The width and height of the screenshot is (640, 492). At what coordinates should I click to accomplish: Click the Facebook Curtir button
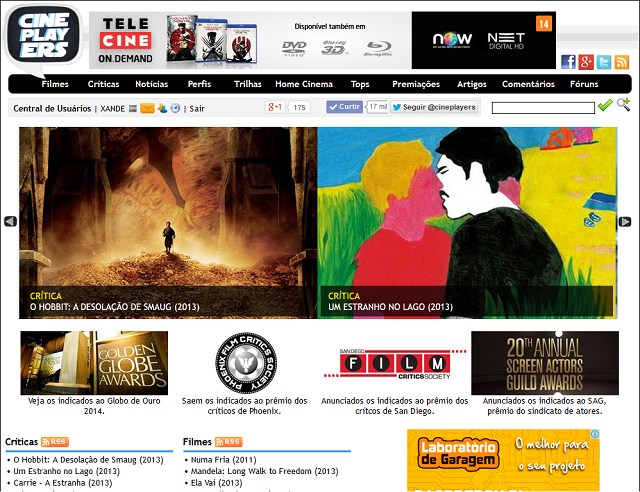(x=344, y=107)
